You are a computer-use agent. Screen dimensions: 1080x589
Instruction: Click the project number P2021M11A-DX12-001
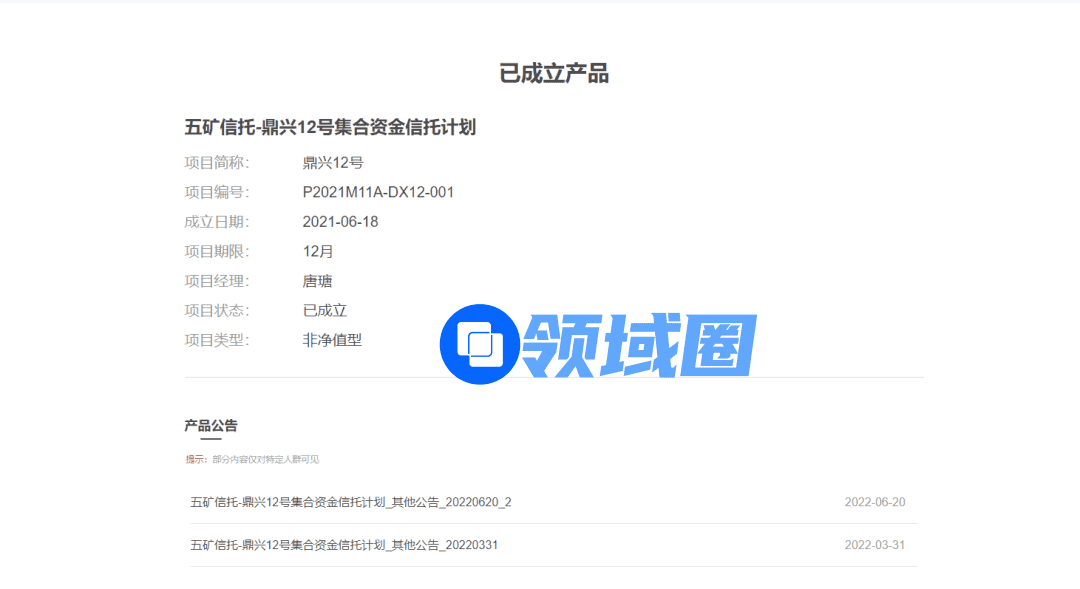tap(378, 192)
